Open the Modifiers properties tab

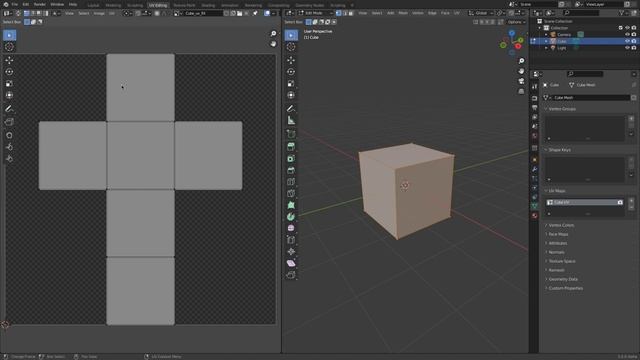pos(535,169)
